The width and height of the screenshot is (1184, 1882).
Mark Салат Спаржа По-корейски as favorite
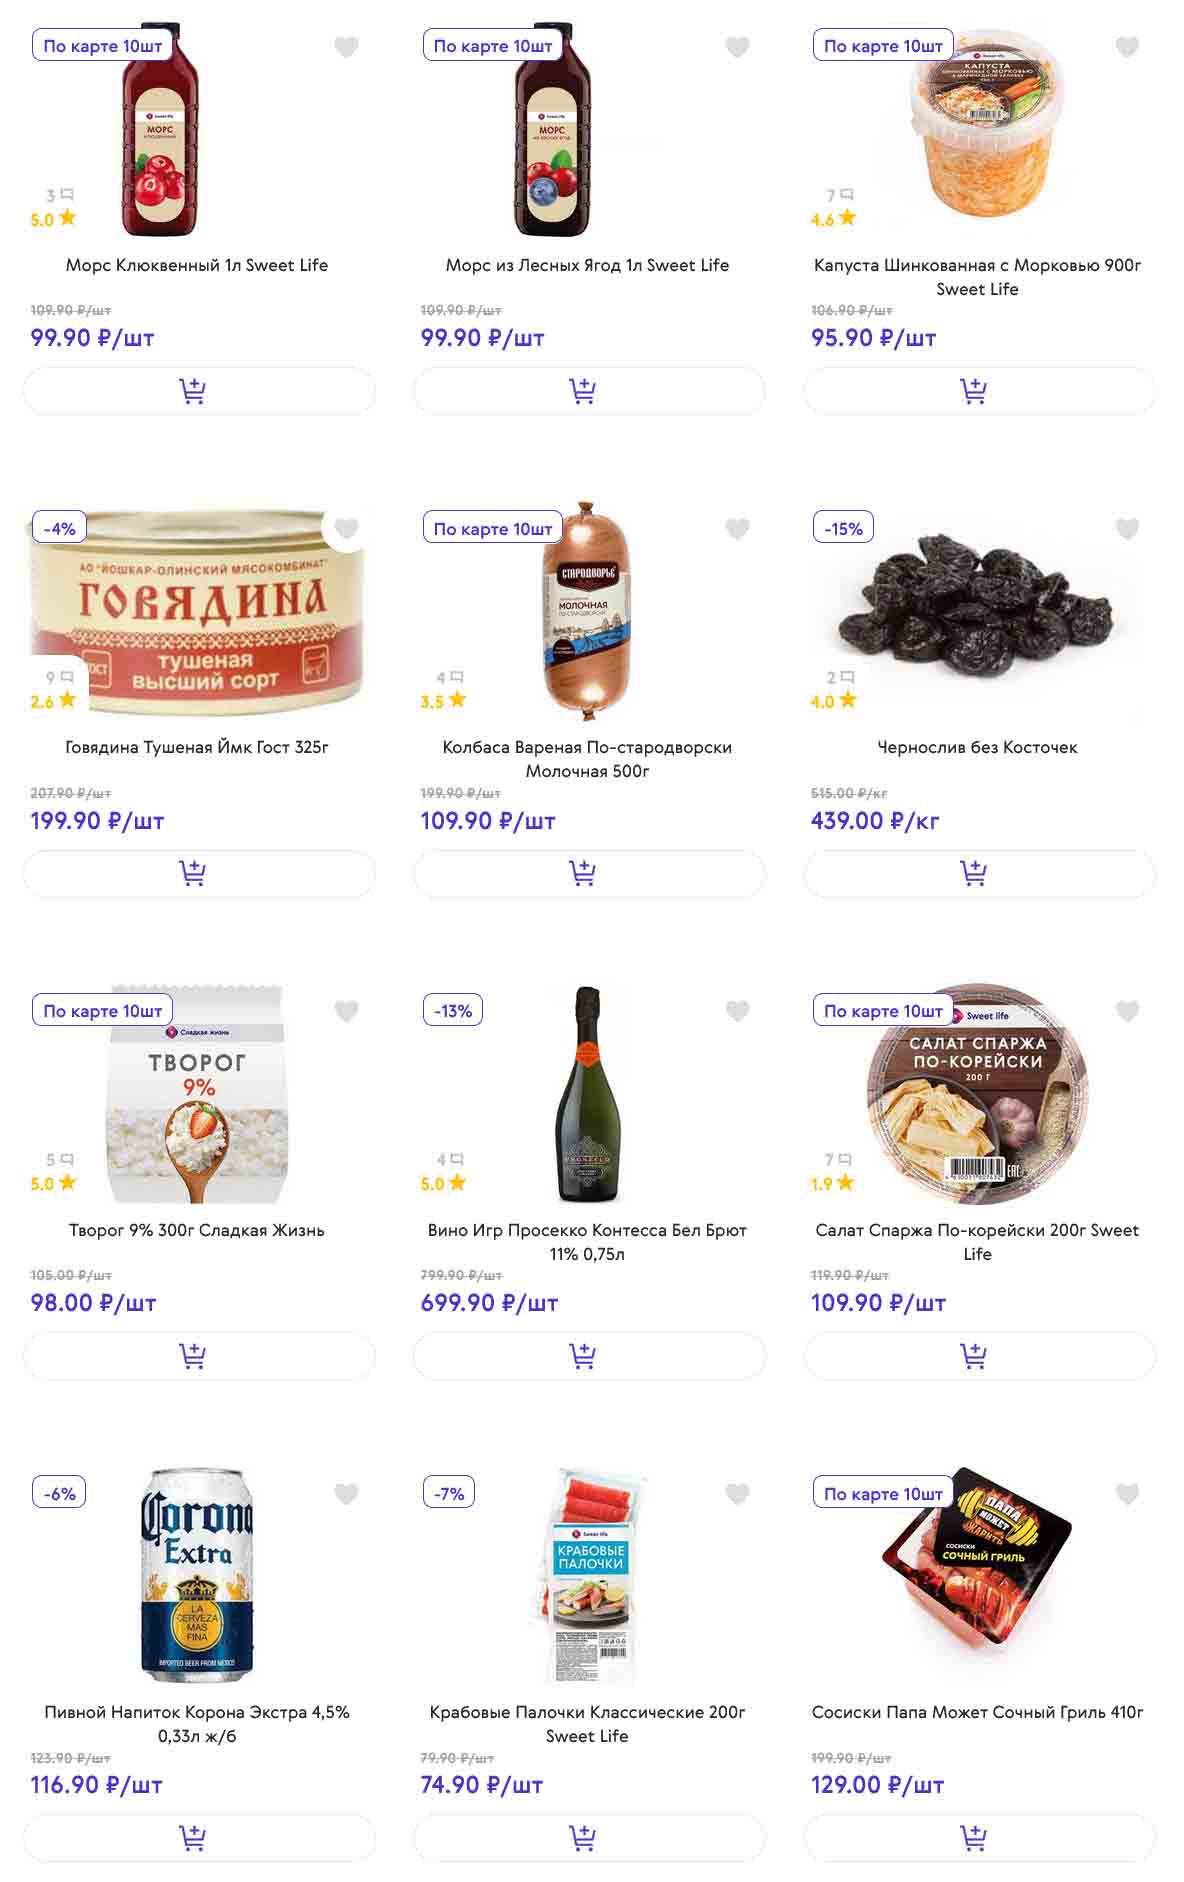pos(1127,1011)
